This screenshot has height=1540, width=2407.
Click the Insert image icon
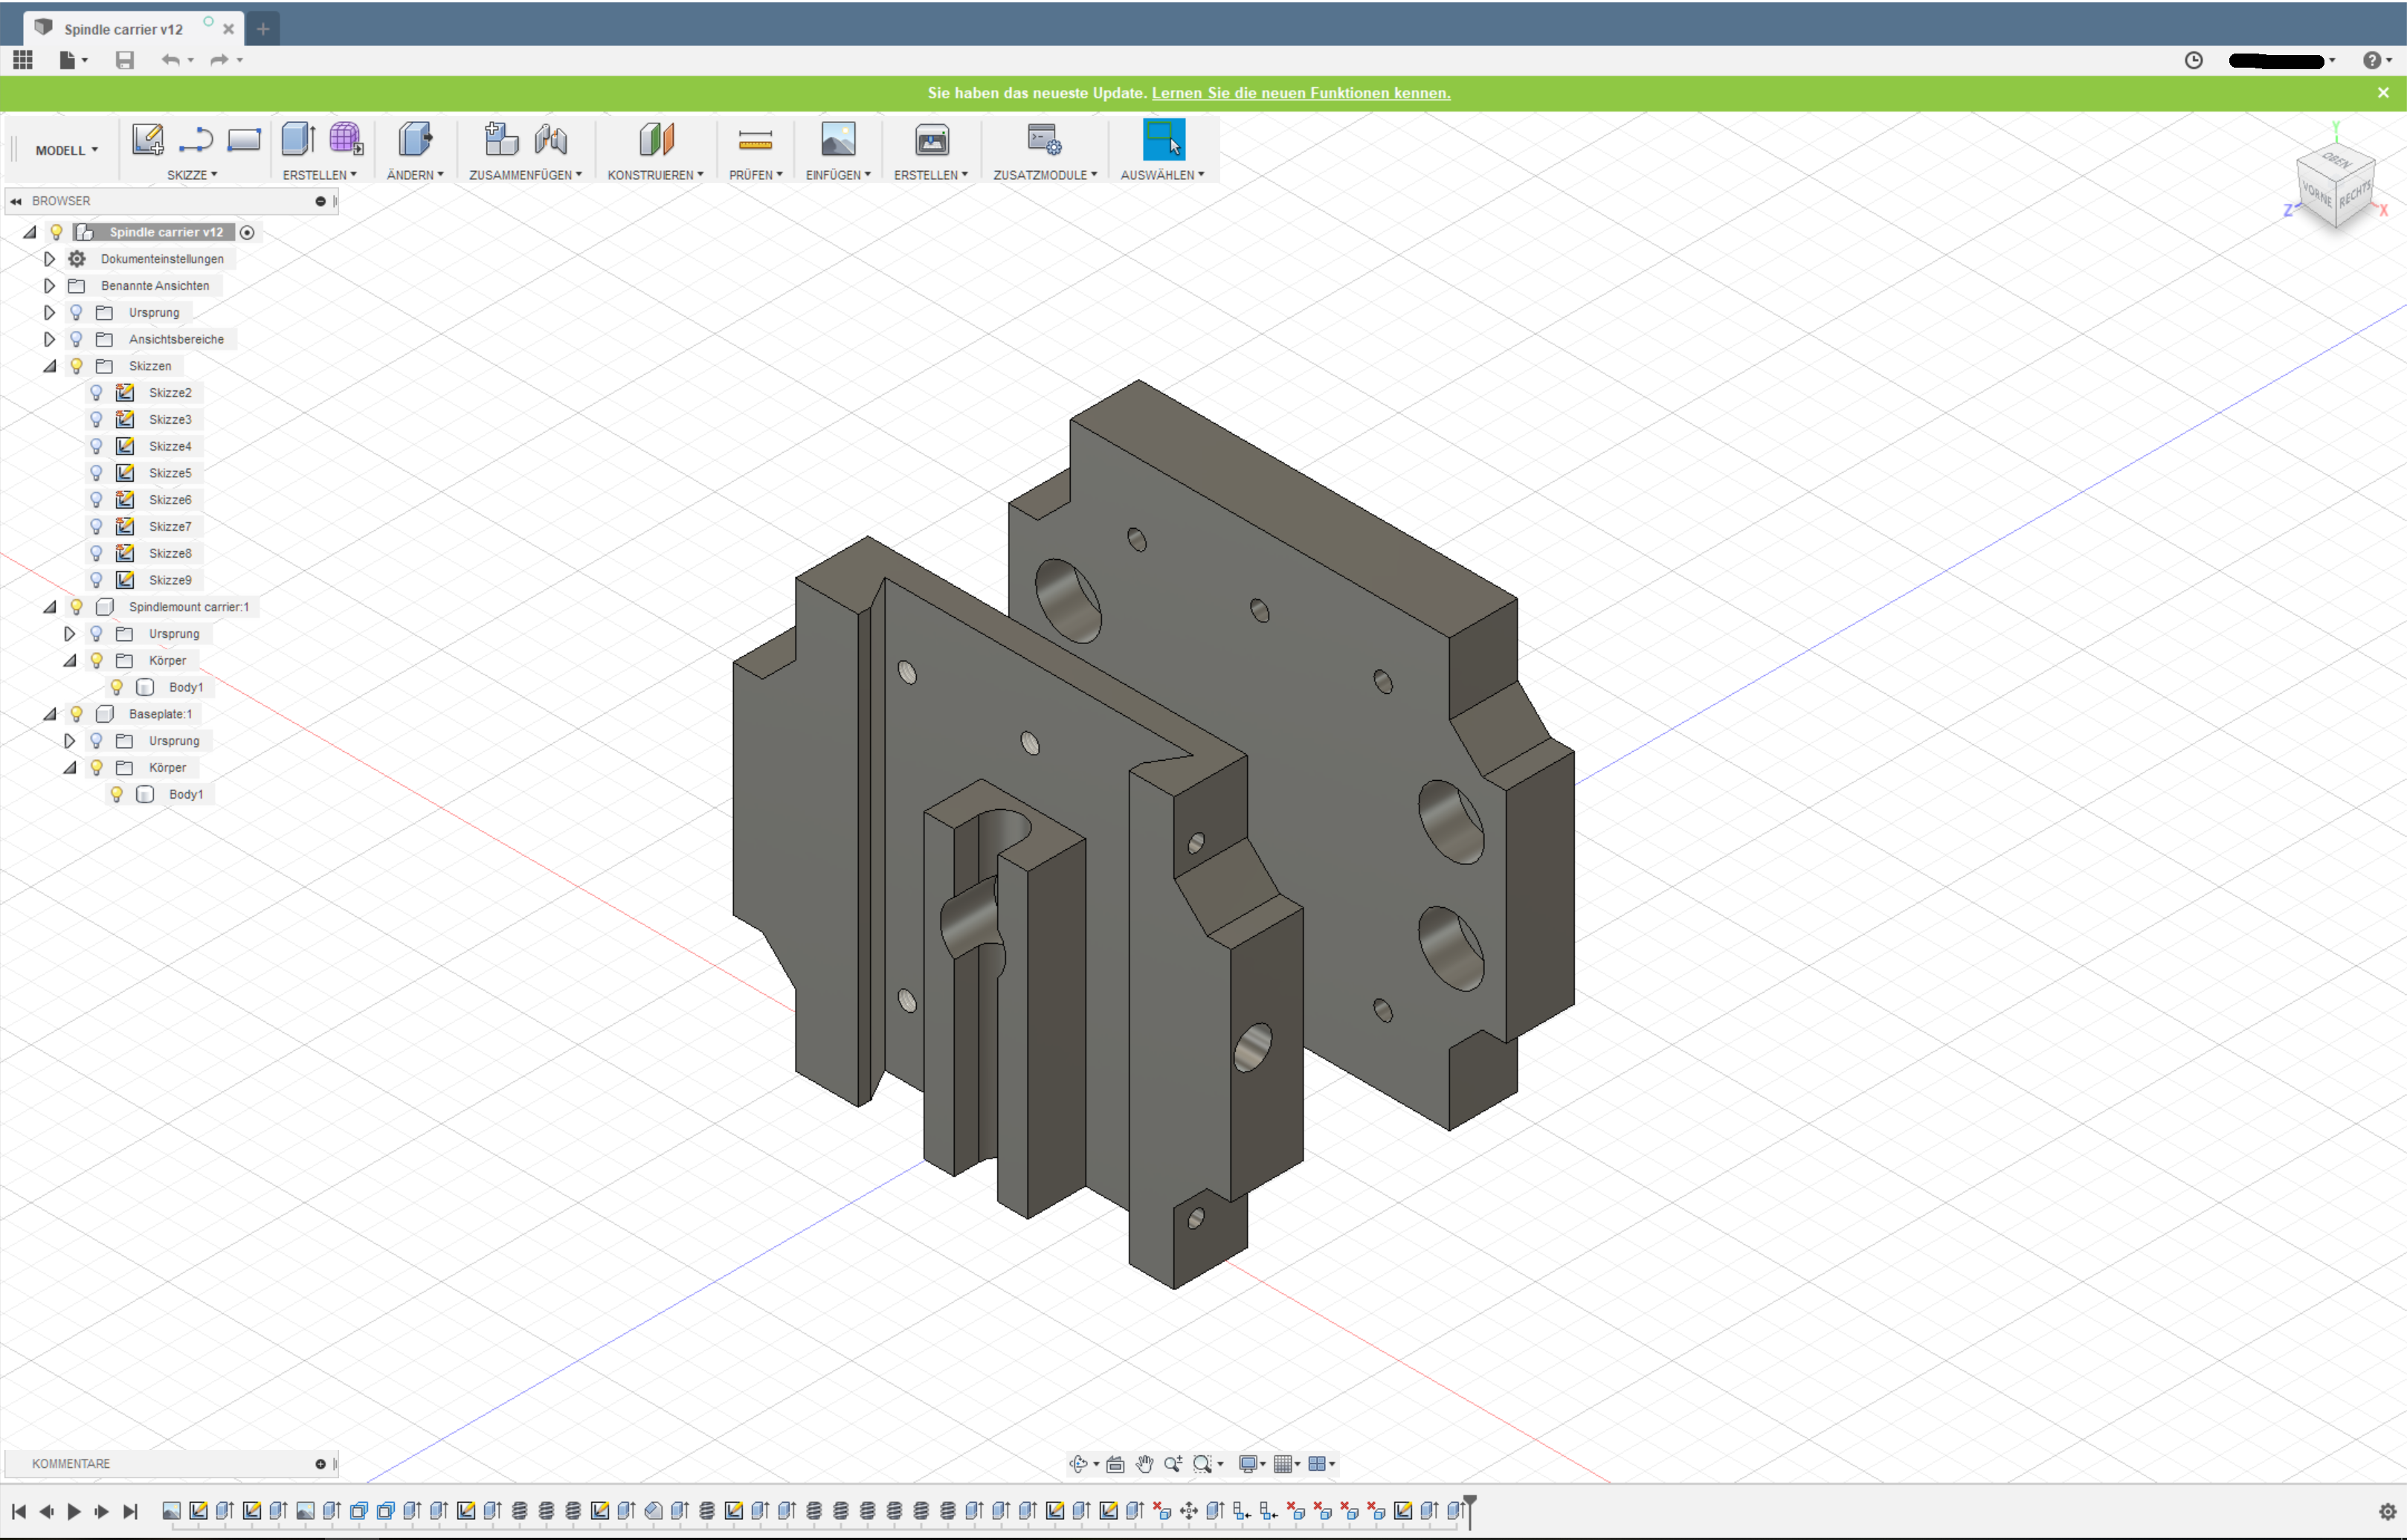tap(838, 139)
